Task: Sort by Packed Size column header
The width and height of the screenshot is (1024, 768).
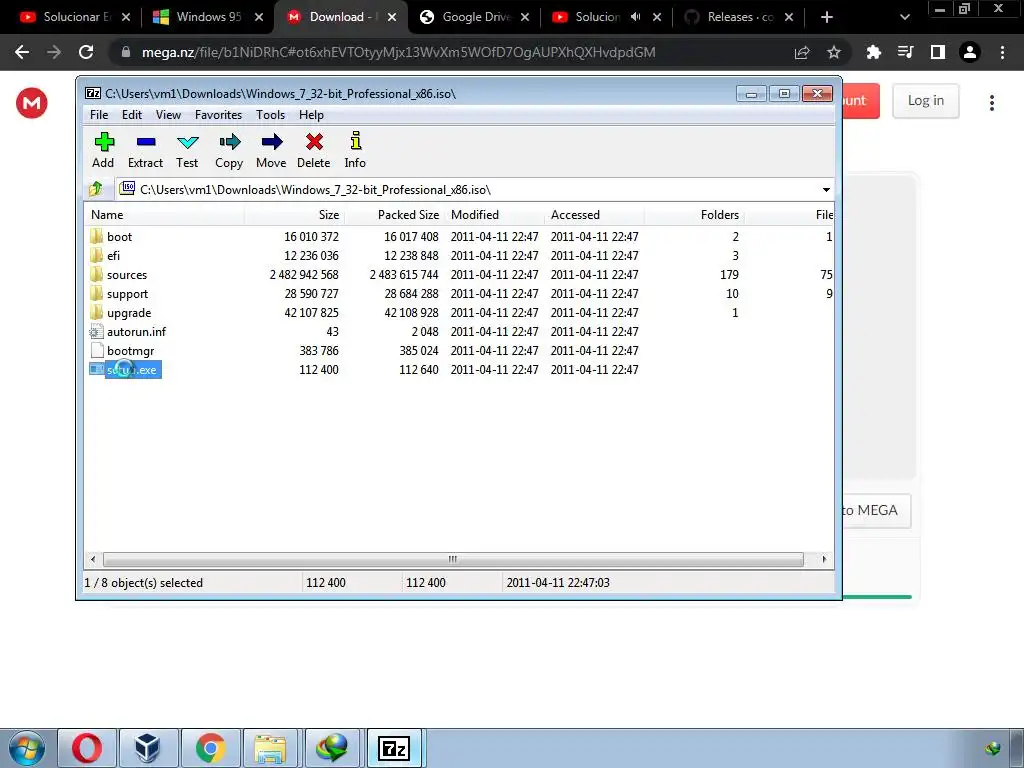Action: pyautogui.click(x=394, y=215)
